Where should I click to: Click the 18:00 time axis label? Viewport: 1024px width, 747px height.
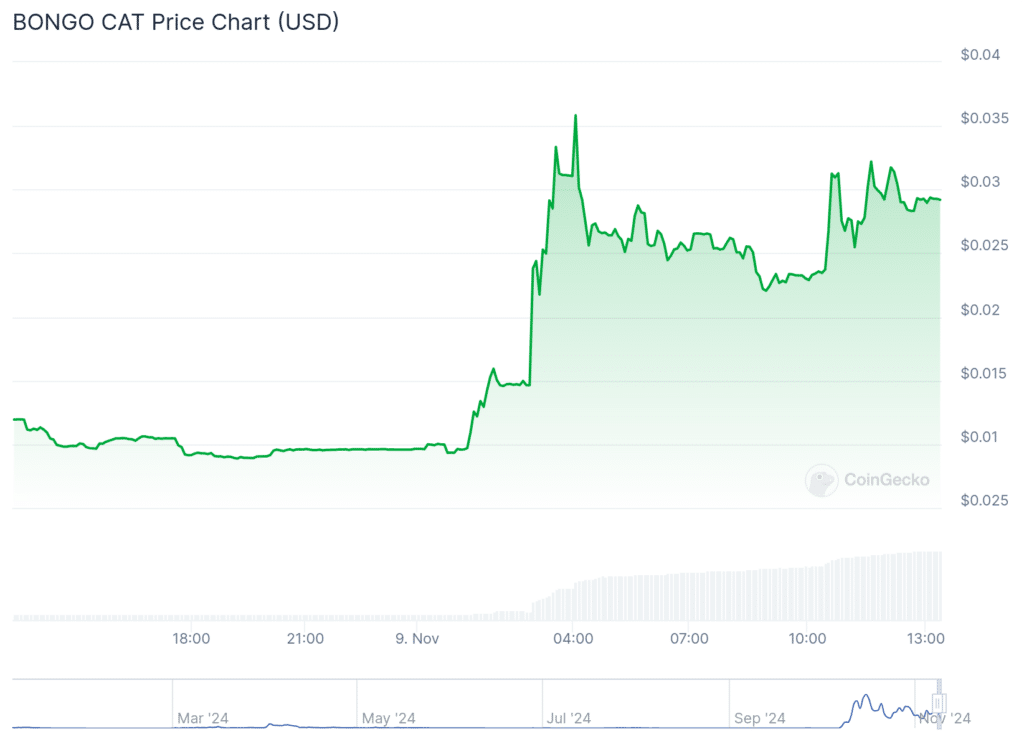point(190,638)
